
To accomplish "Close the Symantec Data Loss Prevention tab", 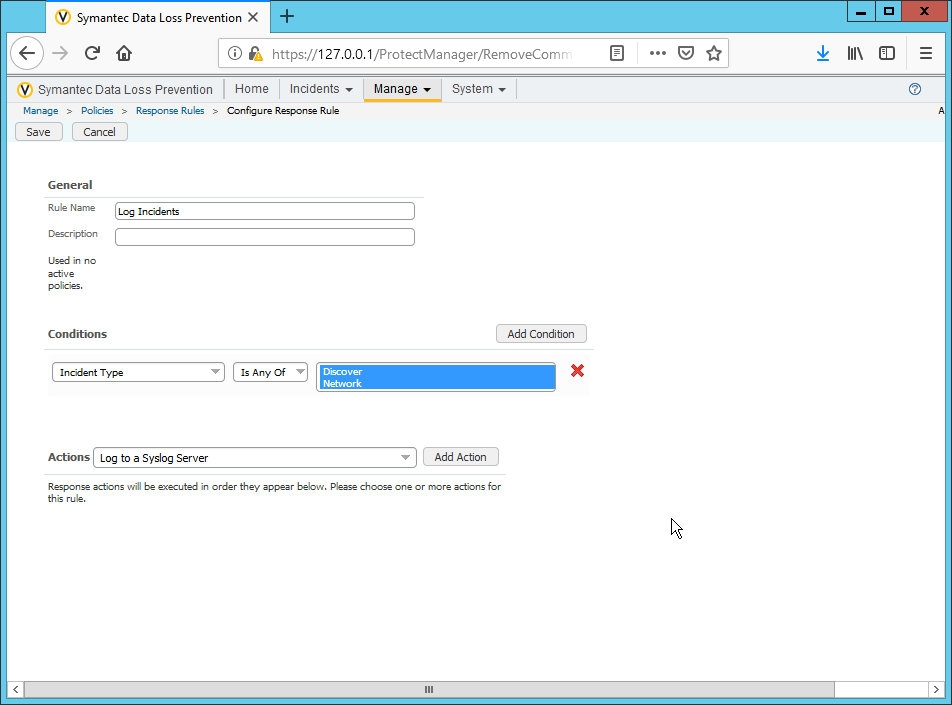I will pos(253,17).
